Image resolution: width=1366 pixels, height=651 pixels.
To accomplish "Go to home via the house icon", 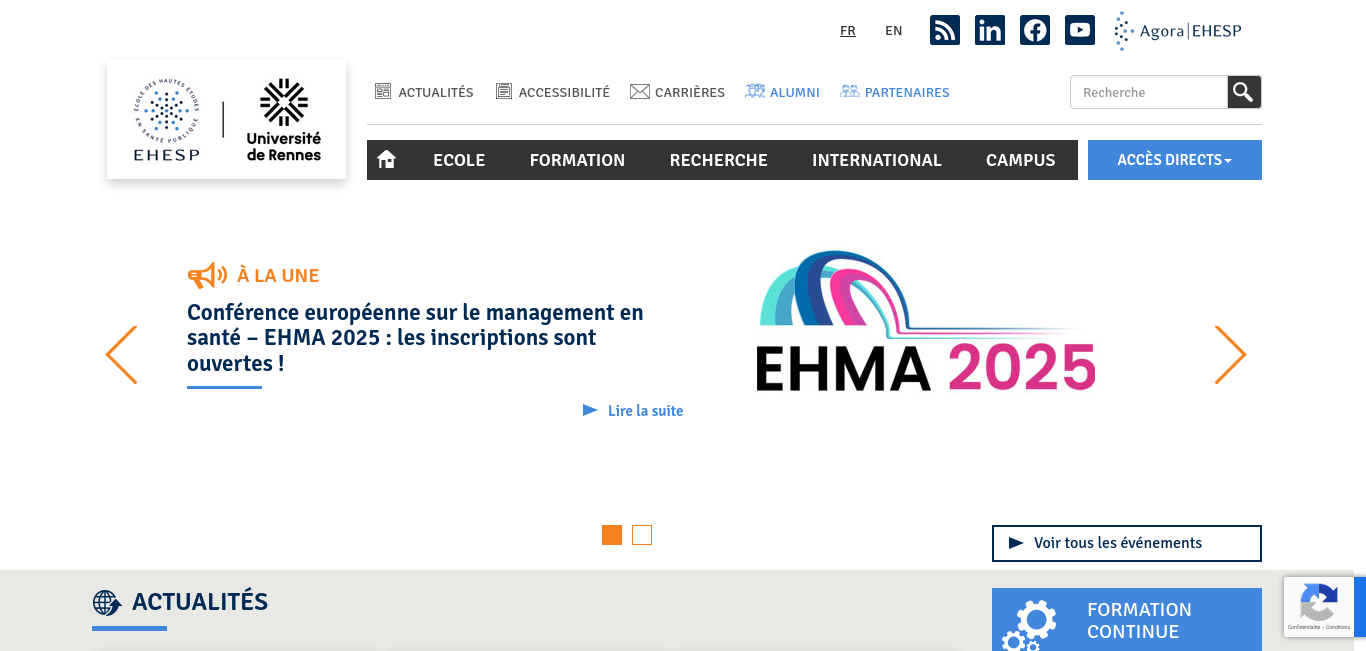I will coord(387,160).
